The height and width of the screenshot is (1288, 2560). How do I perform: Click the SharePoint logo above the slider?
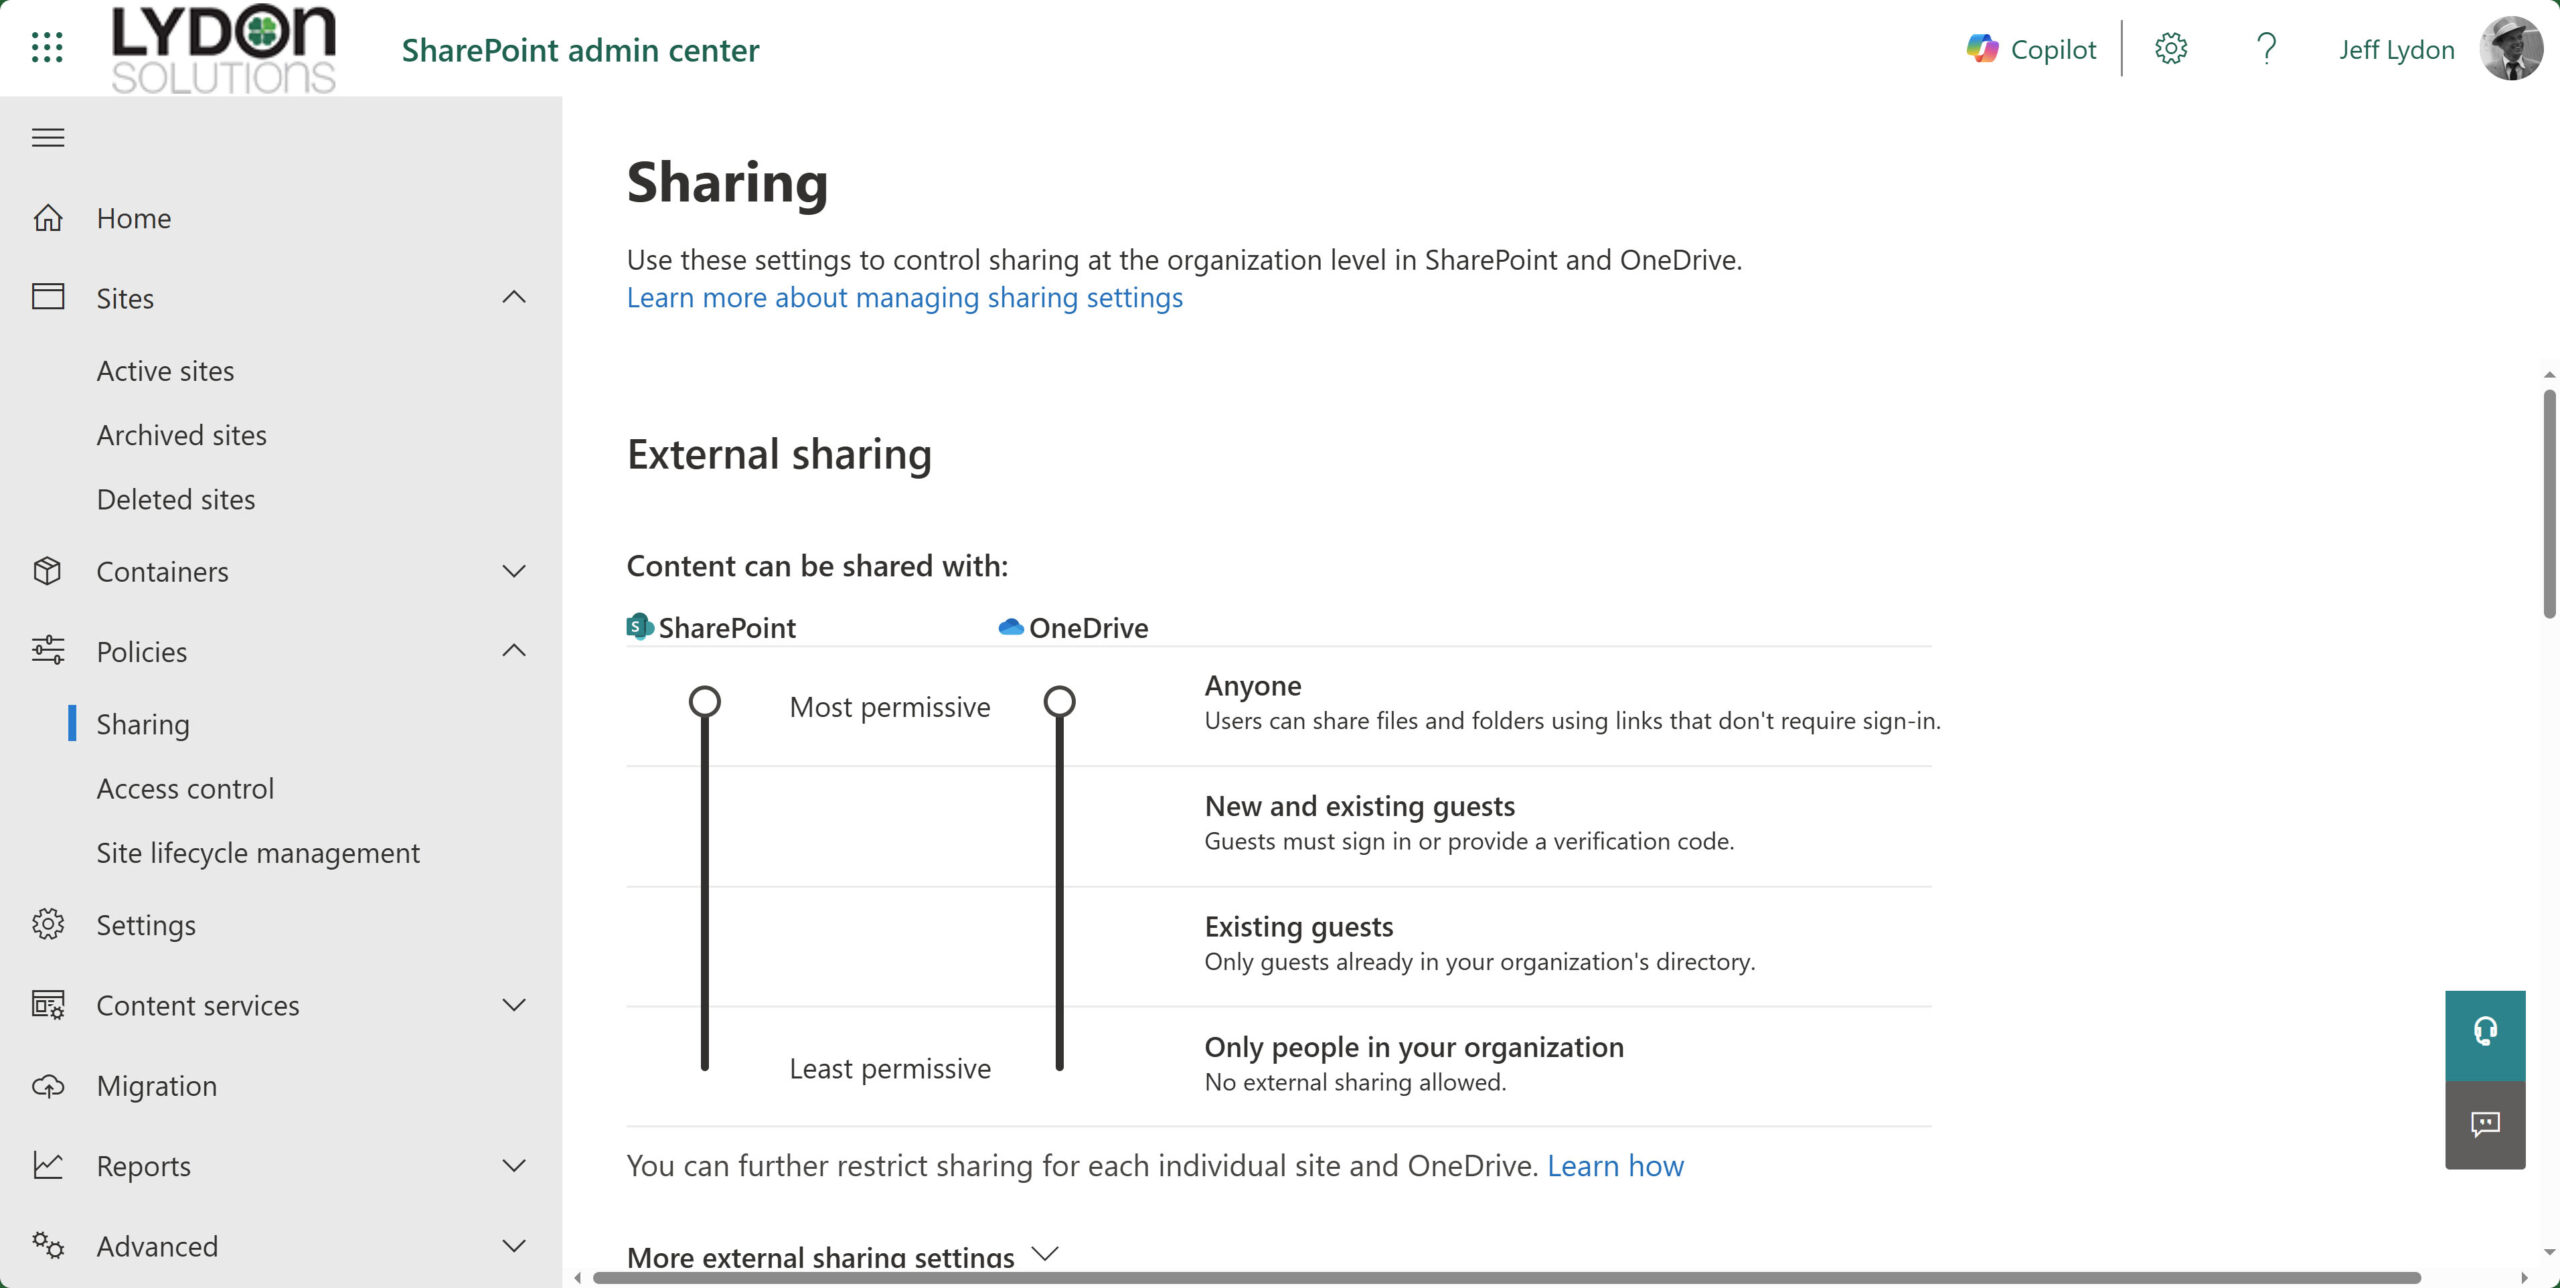pyautogui.click(x=640, y=627)
